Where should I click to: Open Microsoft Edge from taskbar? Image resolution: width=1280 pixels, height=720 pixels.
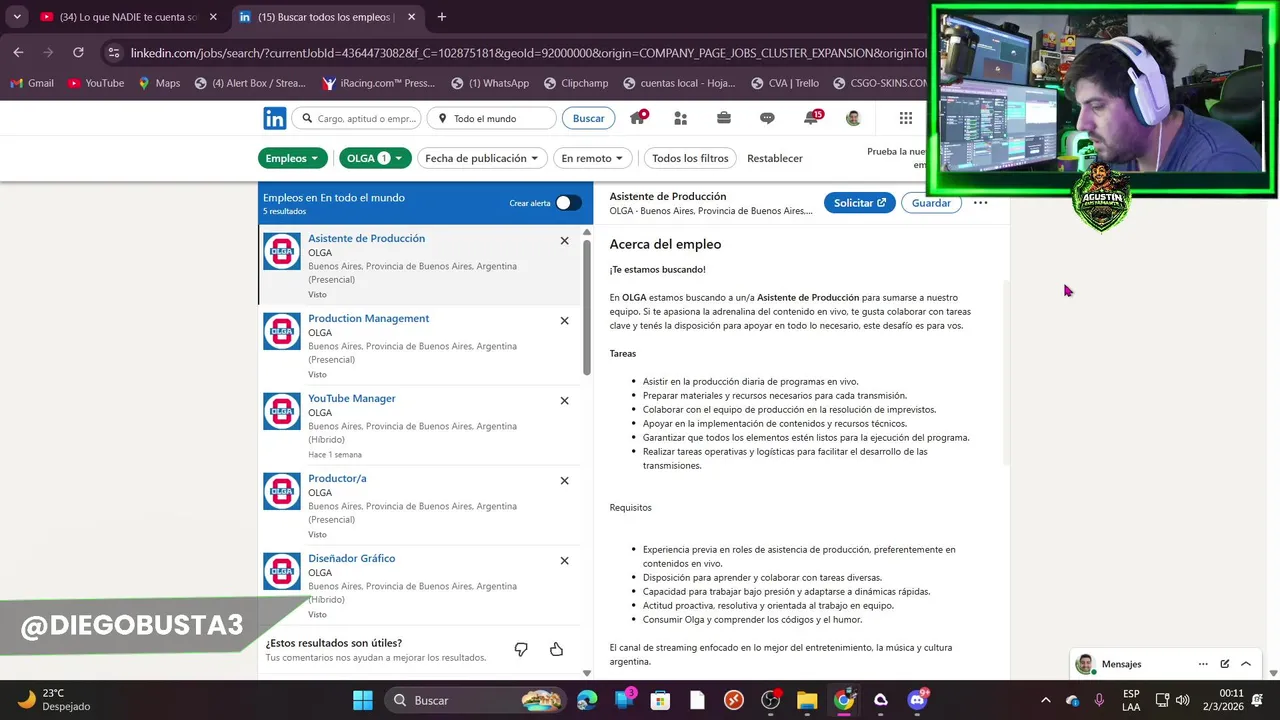click(587, 700)
